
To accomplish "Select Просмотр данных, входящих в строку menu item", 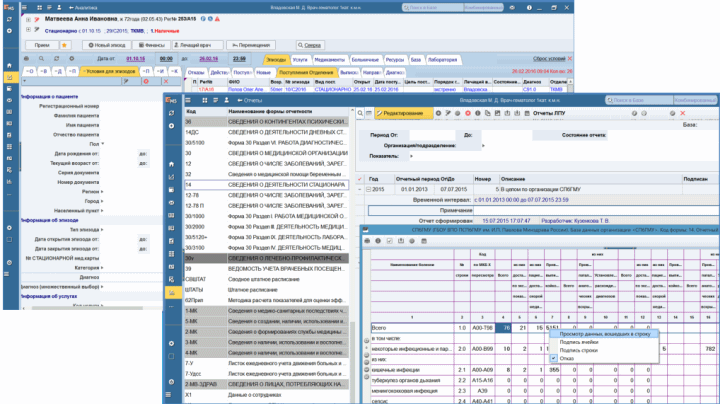I will click(604, 334).
